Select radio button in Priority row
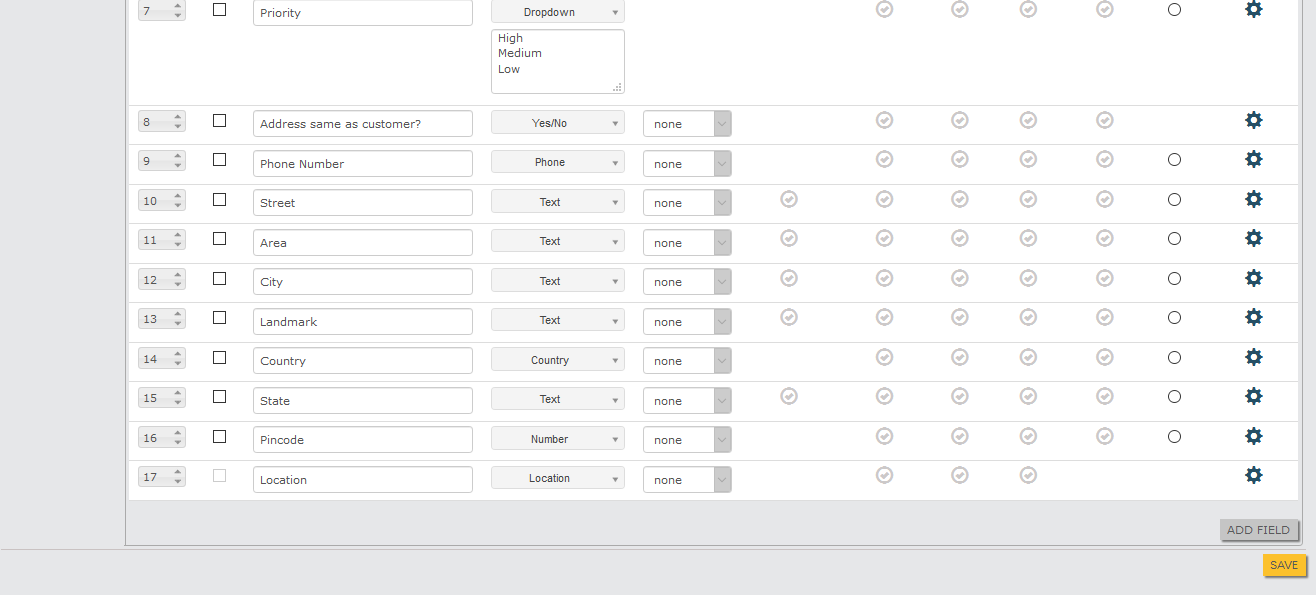 [x=1174, y=9]
